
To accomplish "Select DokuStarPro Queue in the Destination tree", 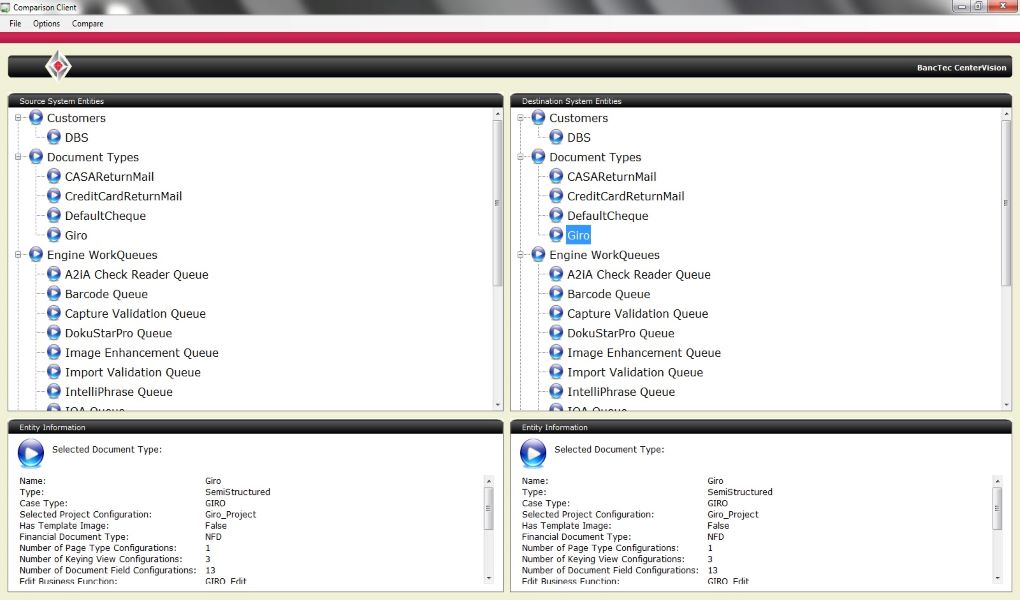I will coord(621,333).
